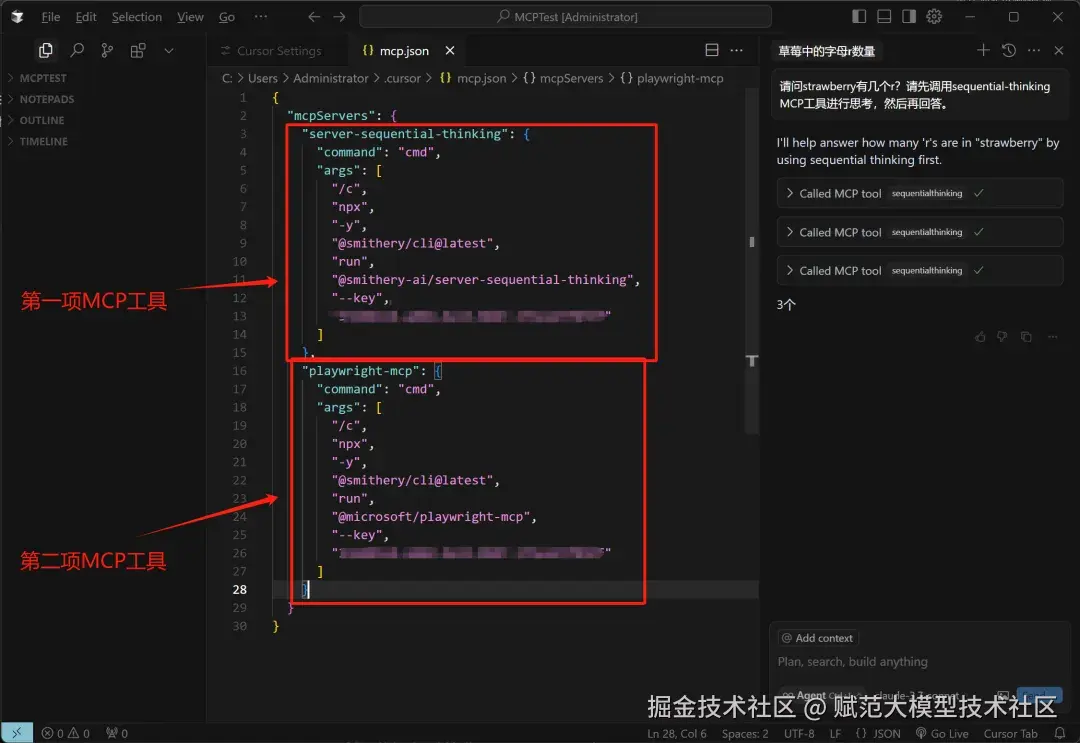The height and width of the screenshot is (743, 1080).
Task: Open the Extensions view icon
Action: coord(138,50)
